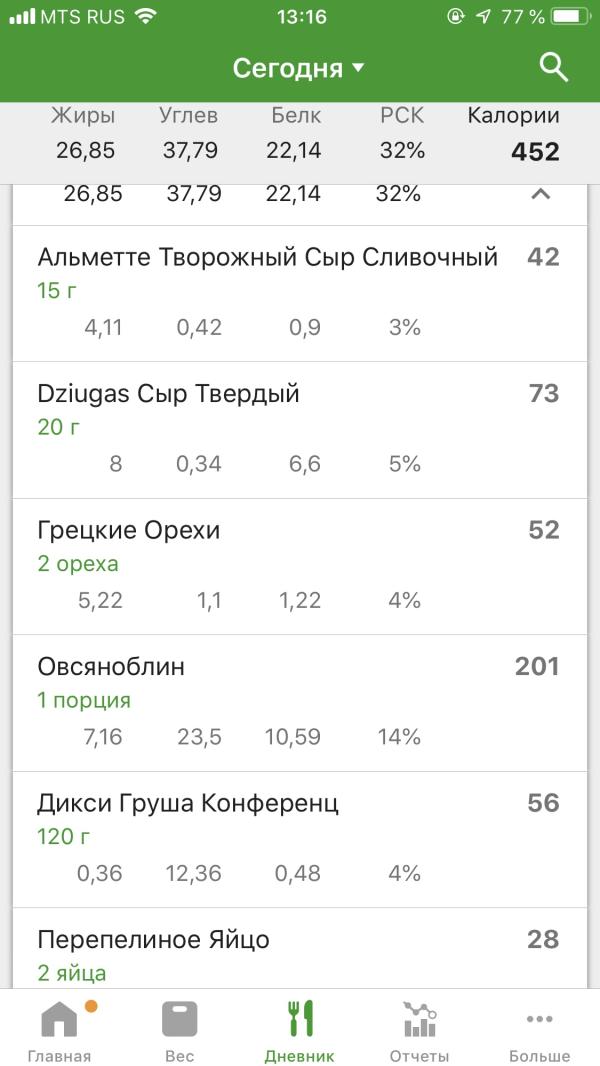The image size is (600, 1066).
Task: Tap the 2 ореха serving size
Action: (x=77, y=564)
